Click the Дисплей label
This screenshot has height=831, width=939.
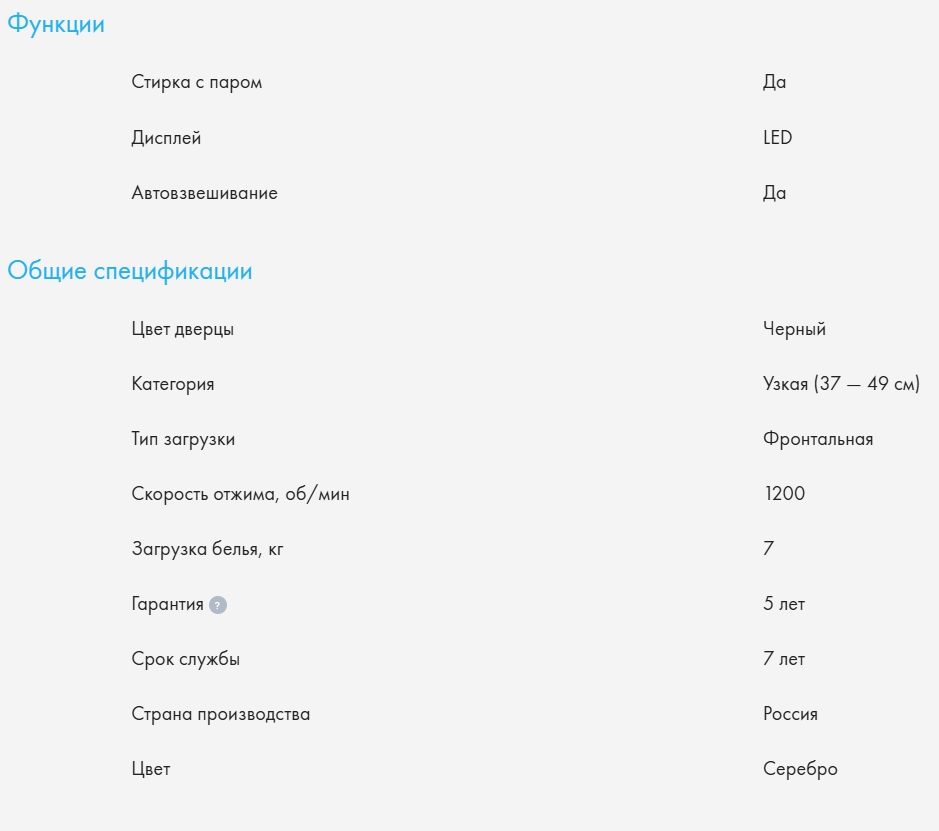tap(166, 138)
